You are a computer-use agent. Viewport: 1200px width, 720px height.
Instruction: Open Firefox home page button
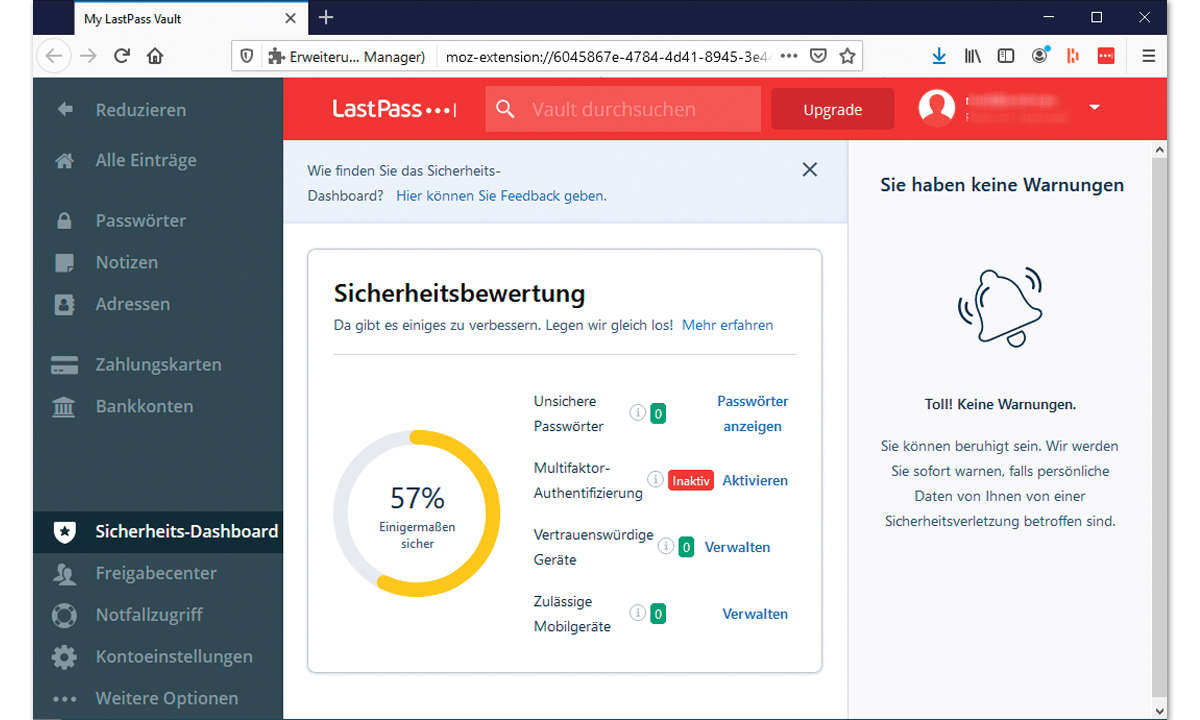coord(155,56)
